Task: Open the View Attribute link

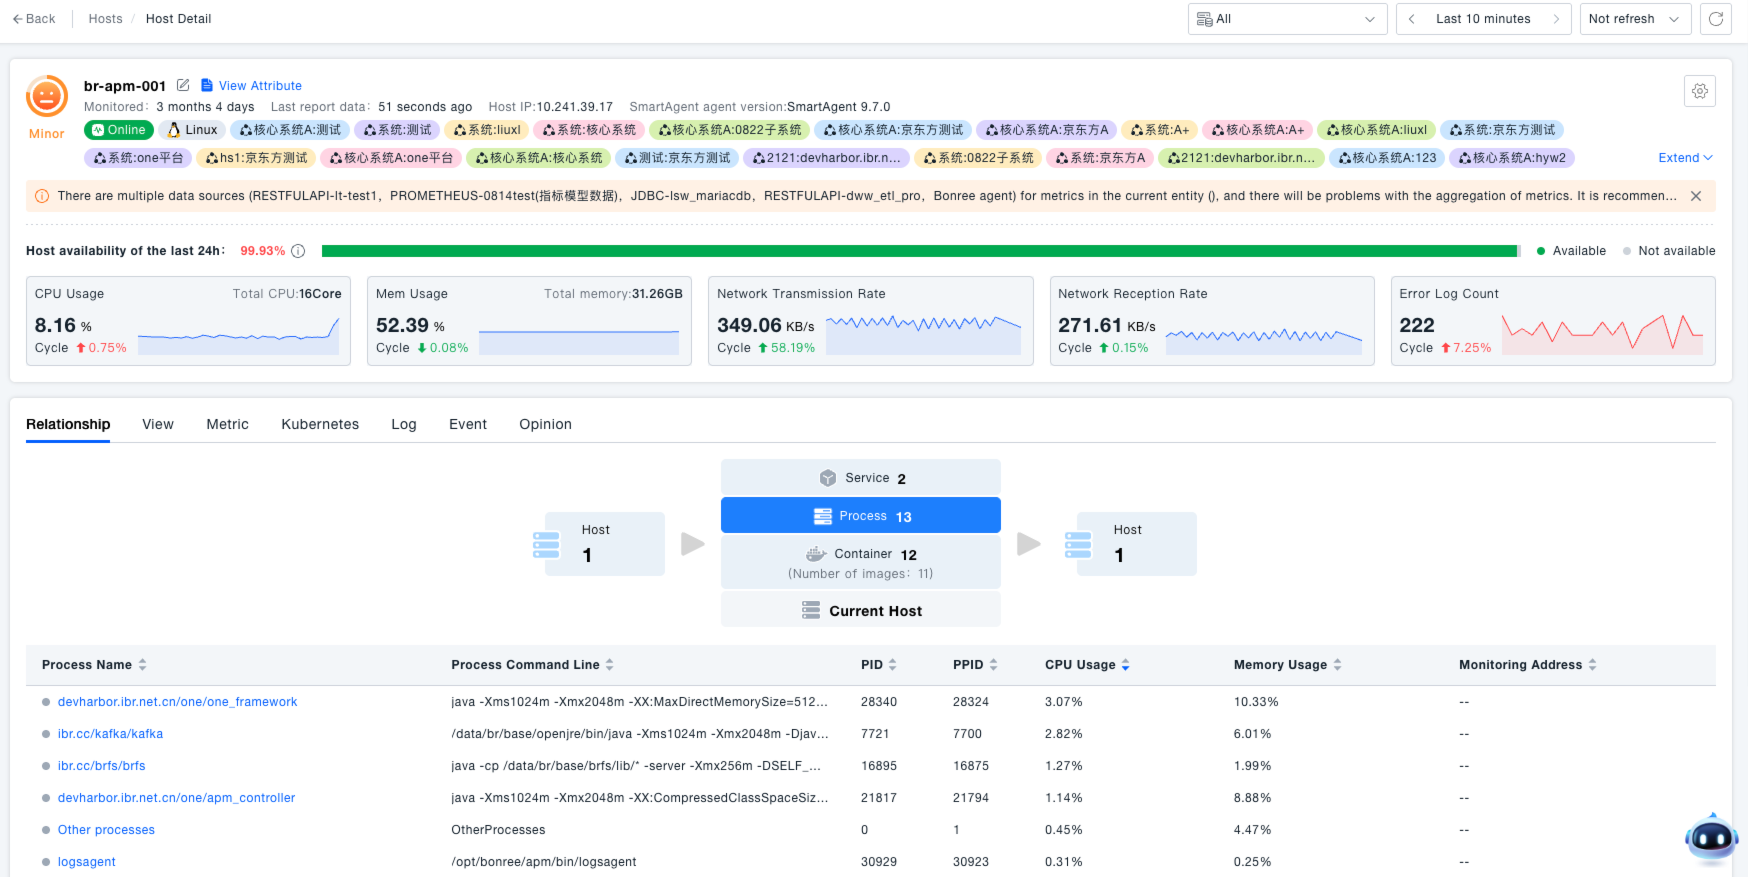Action: 259,86
